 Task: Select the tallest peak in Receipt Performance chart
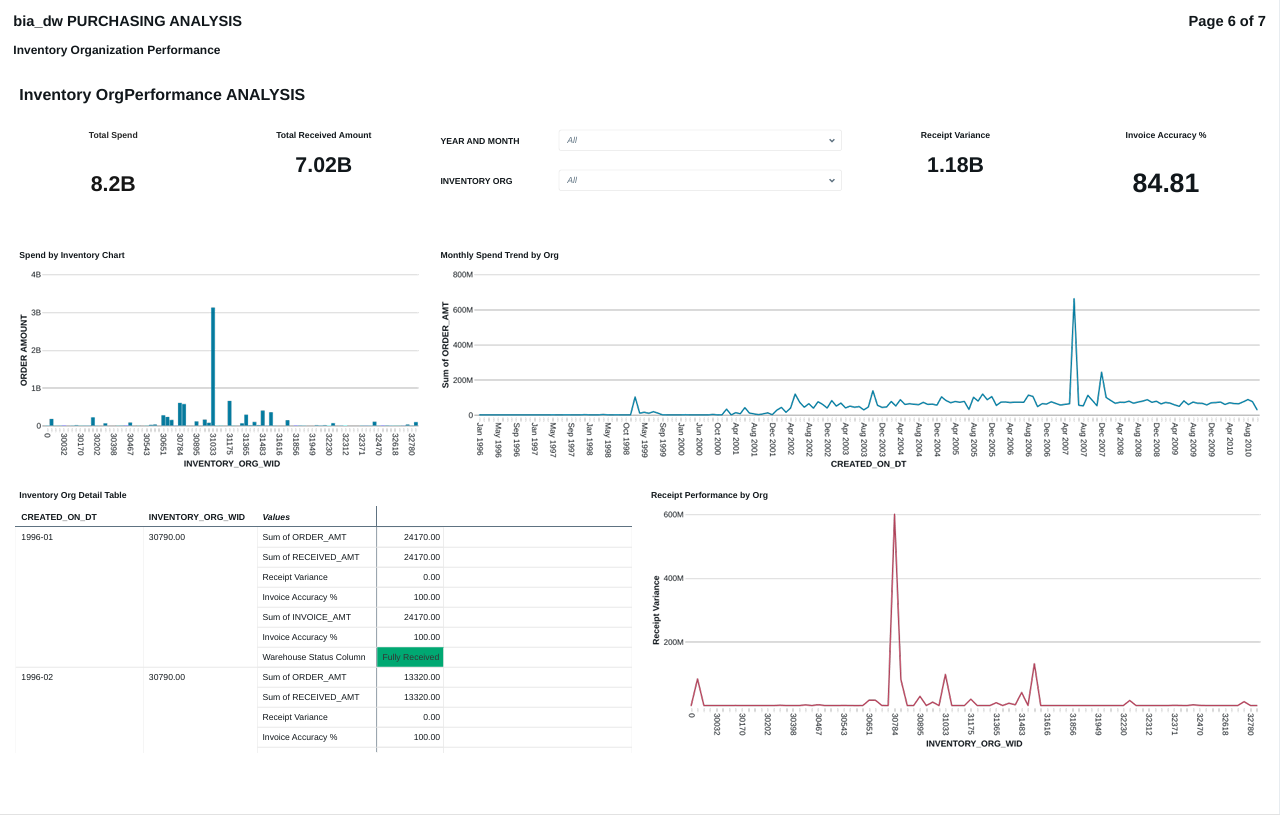click(x=894, y=517)
